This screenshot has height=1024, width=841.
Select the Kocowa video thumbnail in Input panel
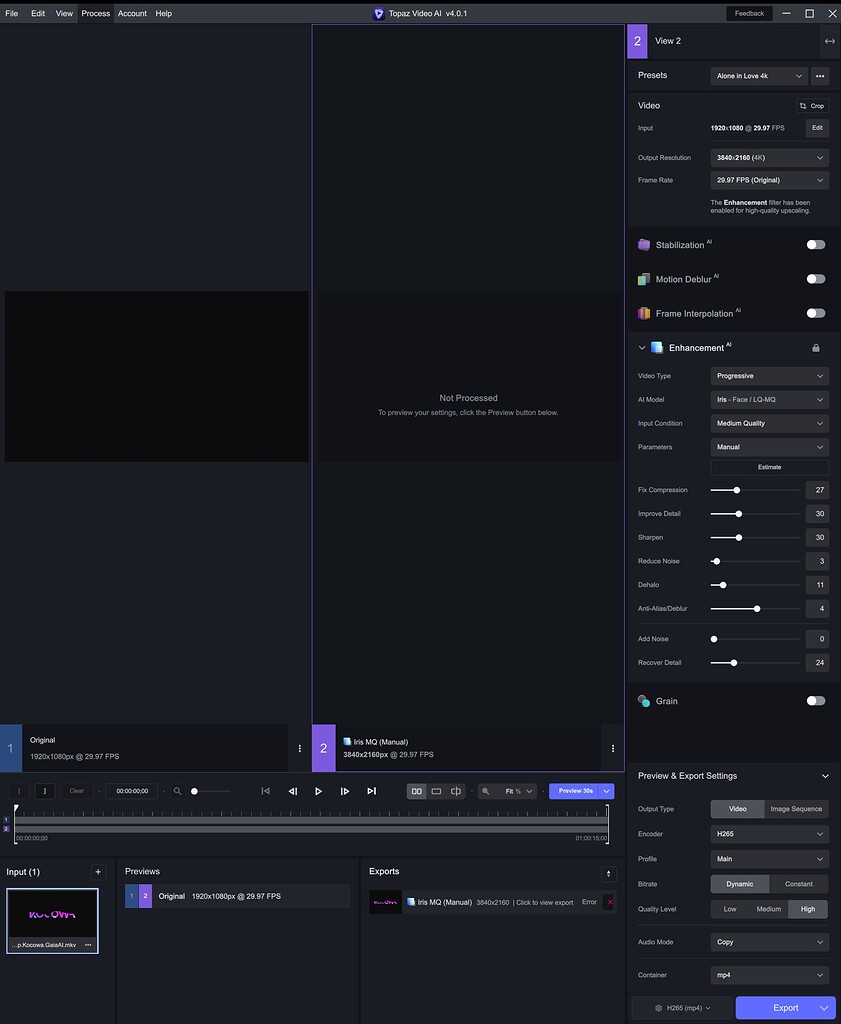point(52,915)
